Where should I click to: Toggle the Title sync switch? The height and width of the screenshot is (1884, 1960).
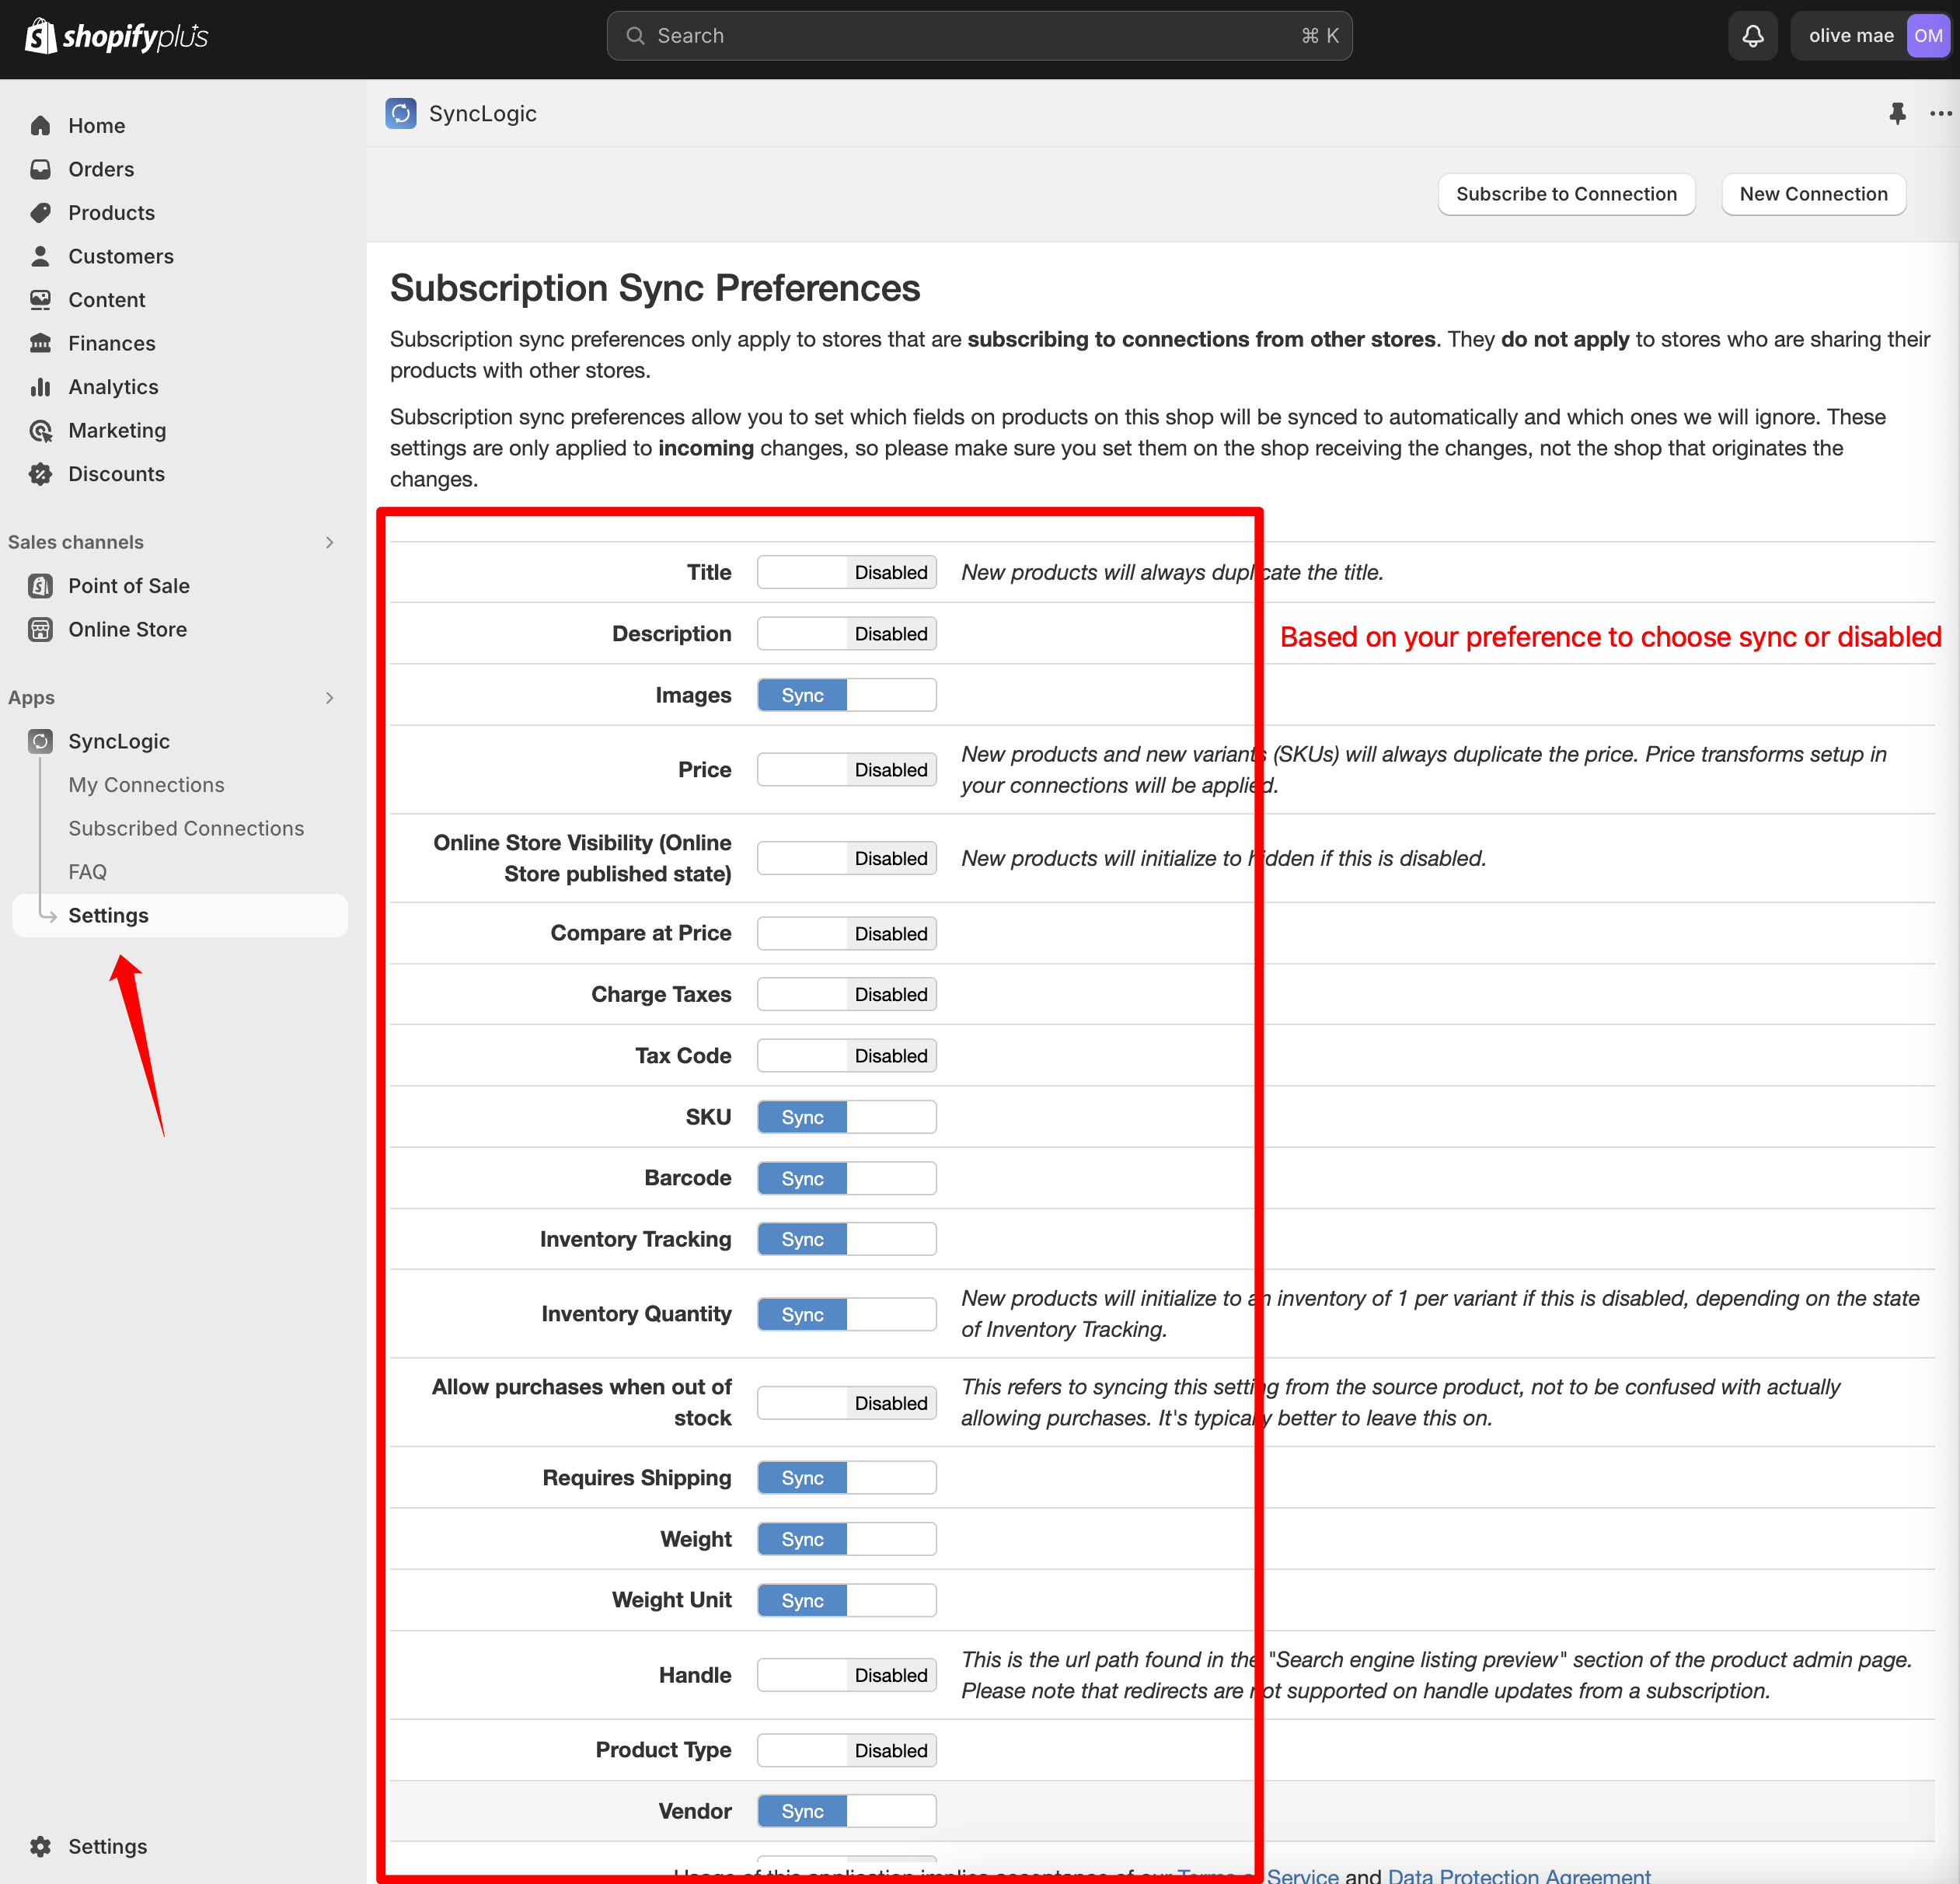coord(846,572)
